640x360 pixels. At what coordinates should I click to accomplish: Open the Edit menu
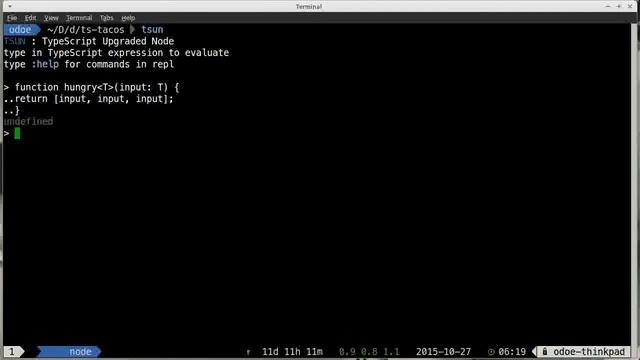click(30, 18)
